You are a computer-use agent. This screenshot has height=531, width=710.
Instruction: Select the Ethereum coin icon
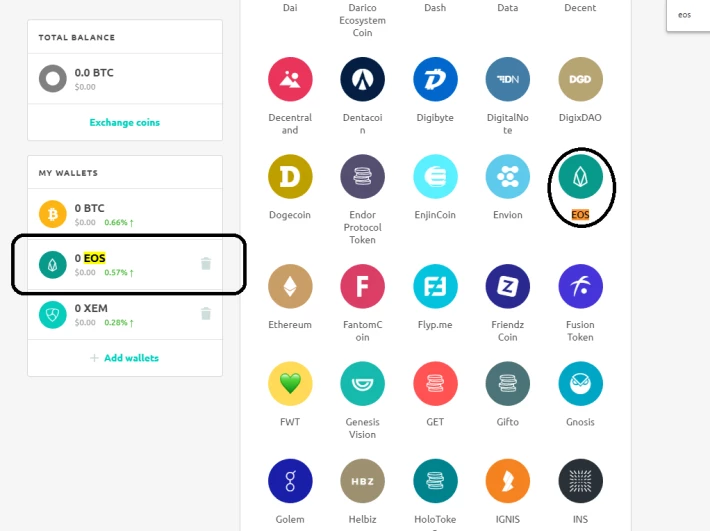[290, 286]
